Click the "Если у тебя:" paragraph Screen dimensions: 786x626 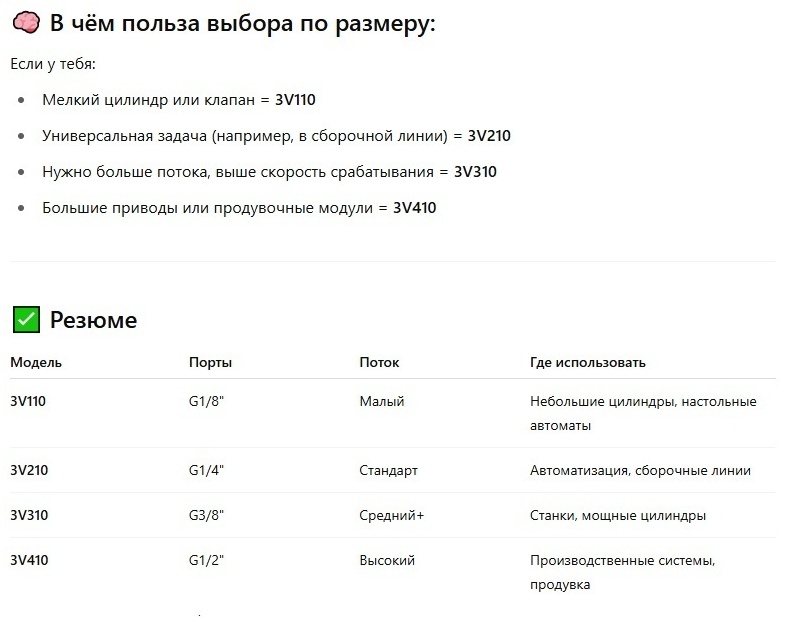tap(53, 64)
